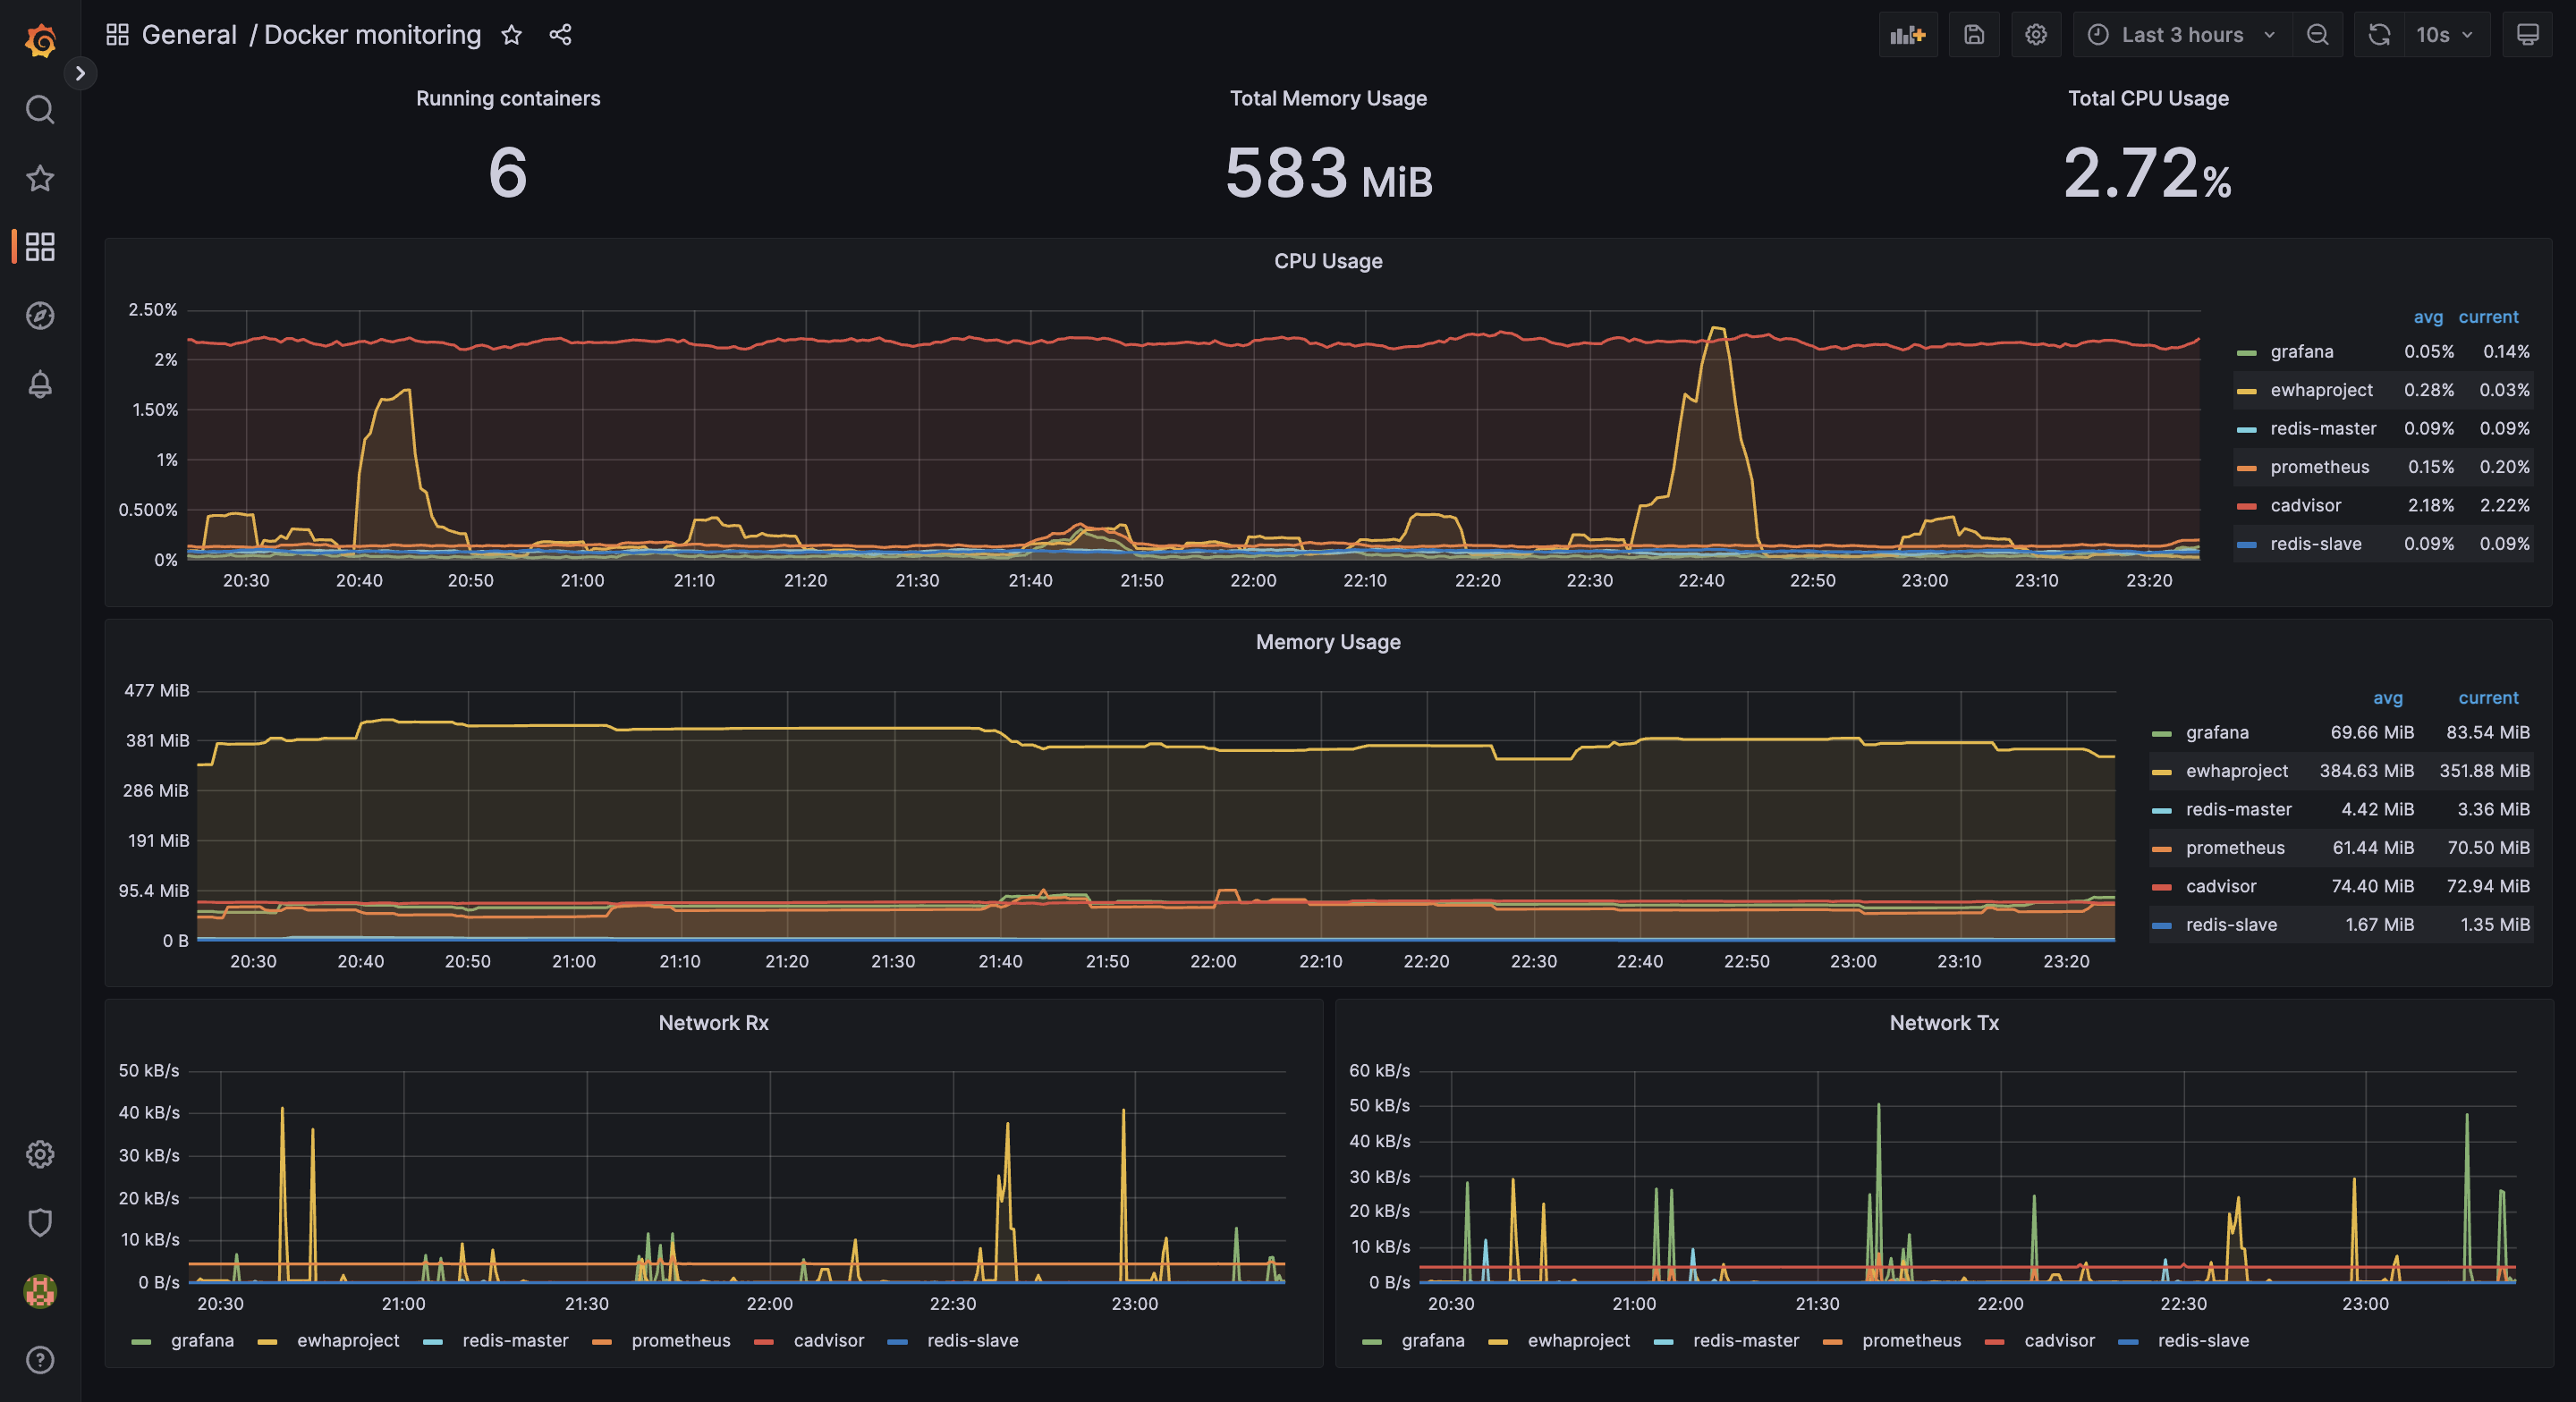The image size is (2576, 1402).
Task: Open the General folder breadcrumb
Action: click(189, 35)
